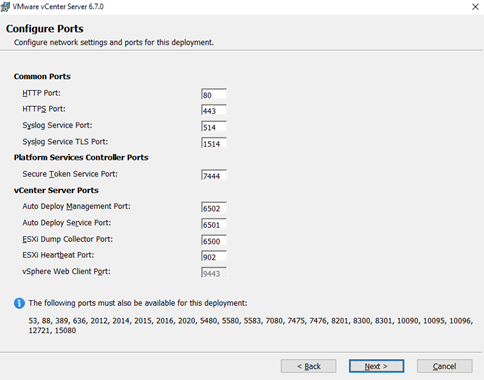Click the vSphere Web Client Port label
The width and height of the screenshot is (484, 380).
coord(66,272)
